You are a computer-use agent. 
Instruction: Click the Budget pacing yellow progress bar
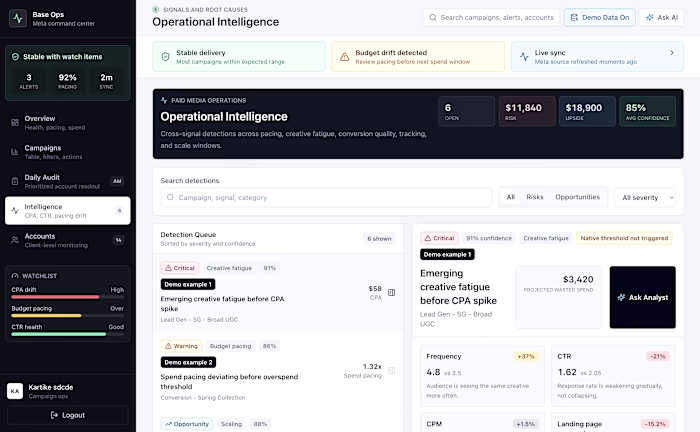tap(46, 316)
